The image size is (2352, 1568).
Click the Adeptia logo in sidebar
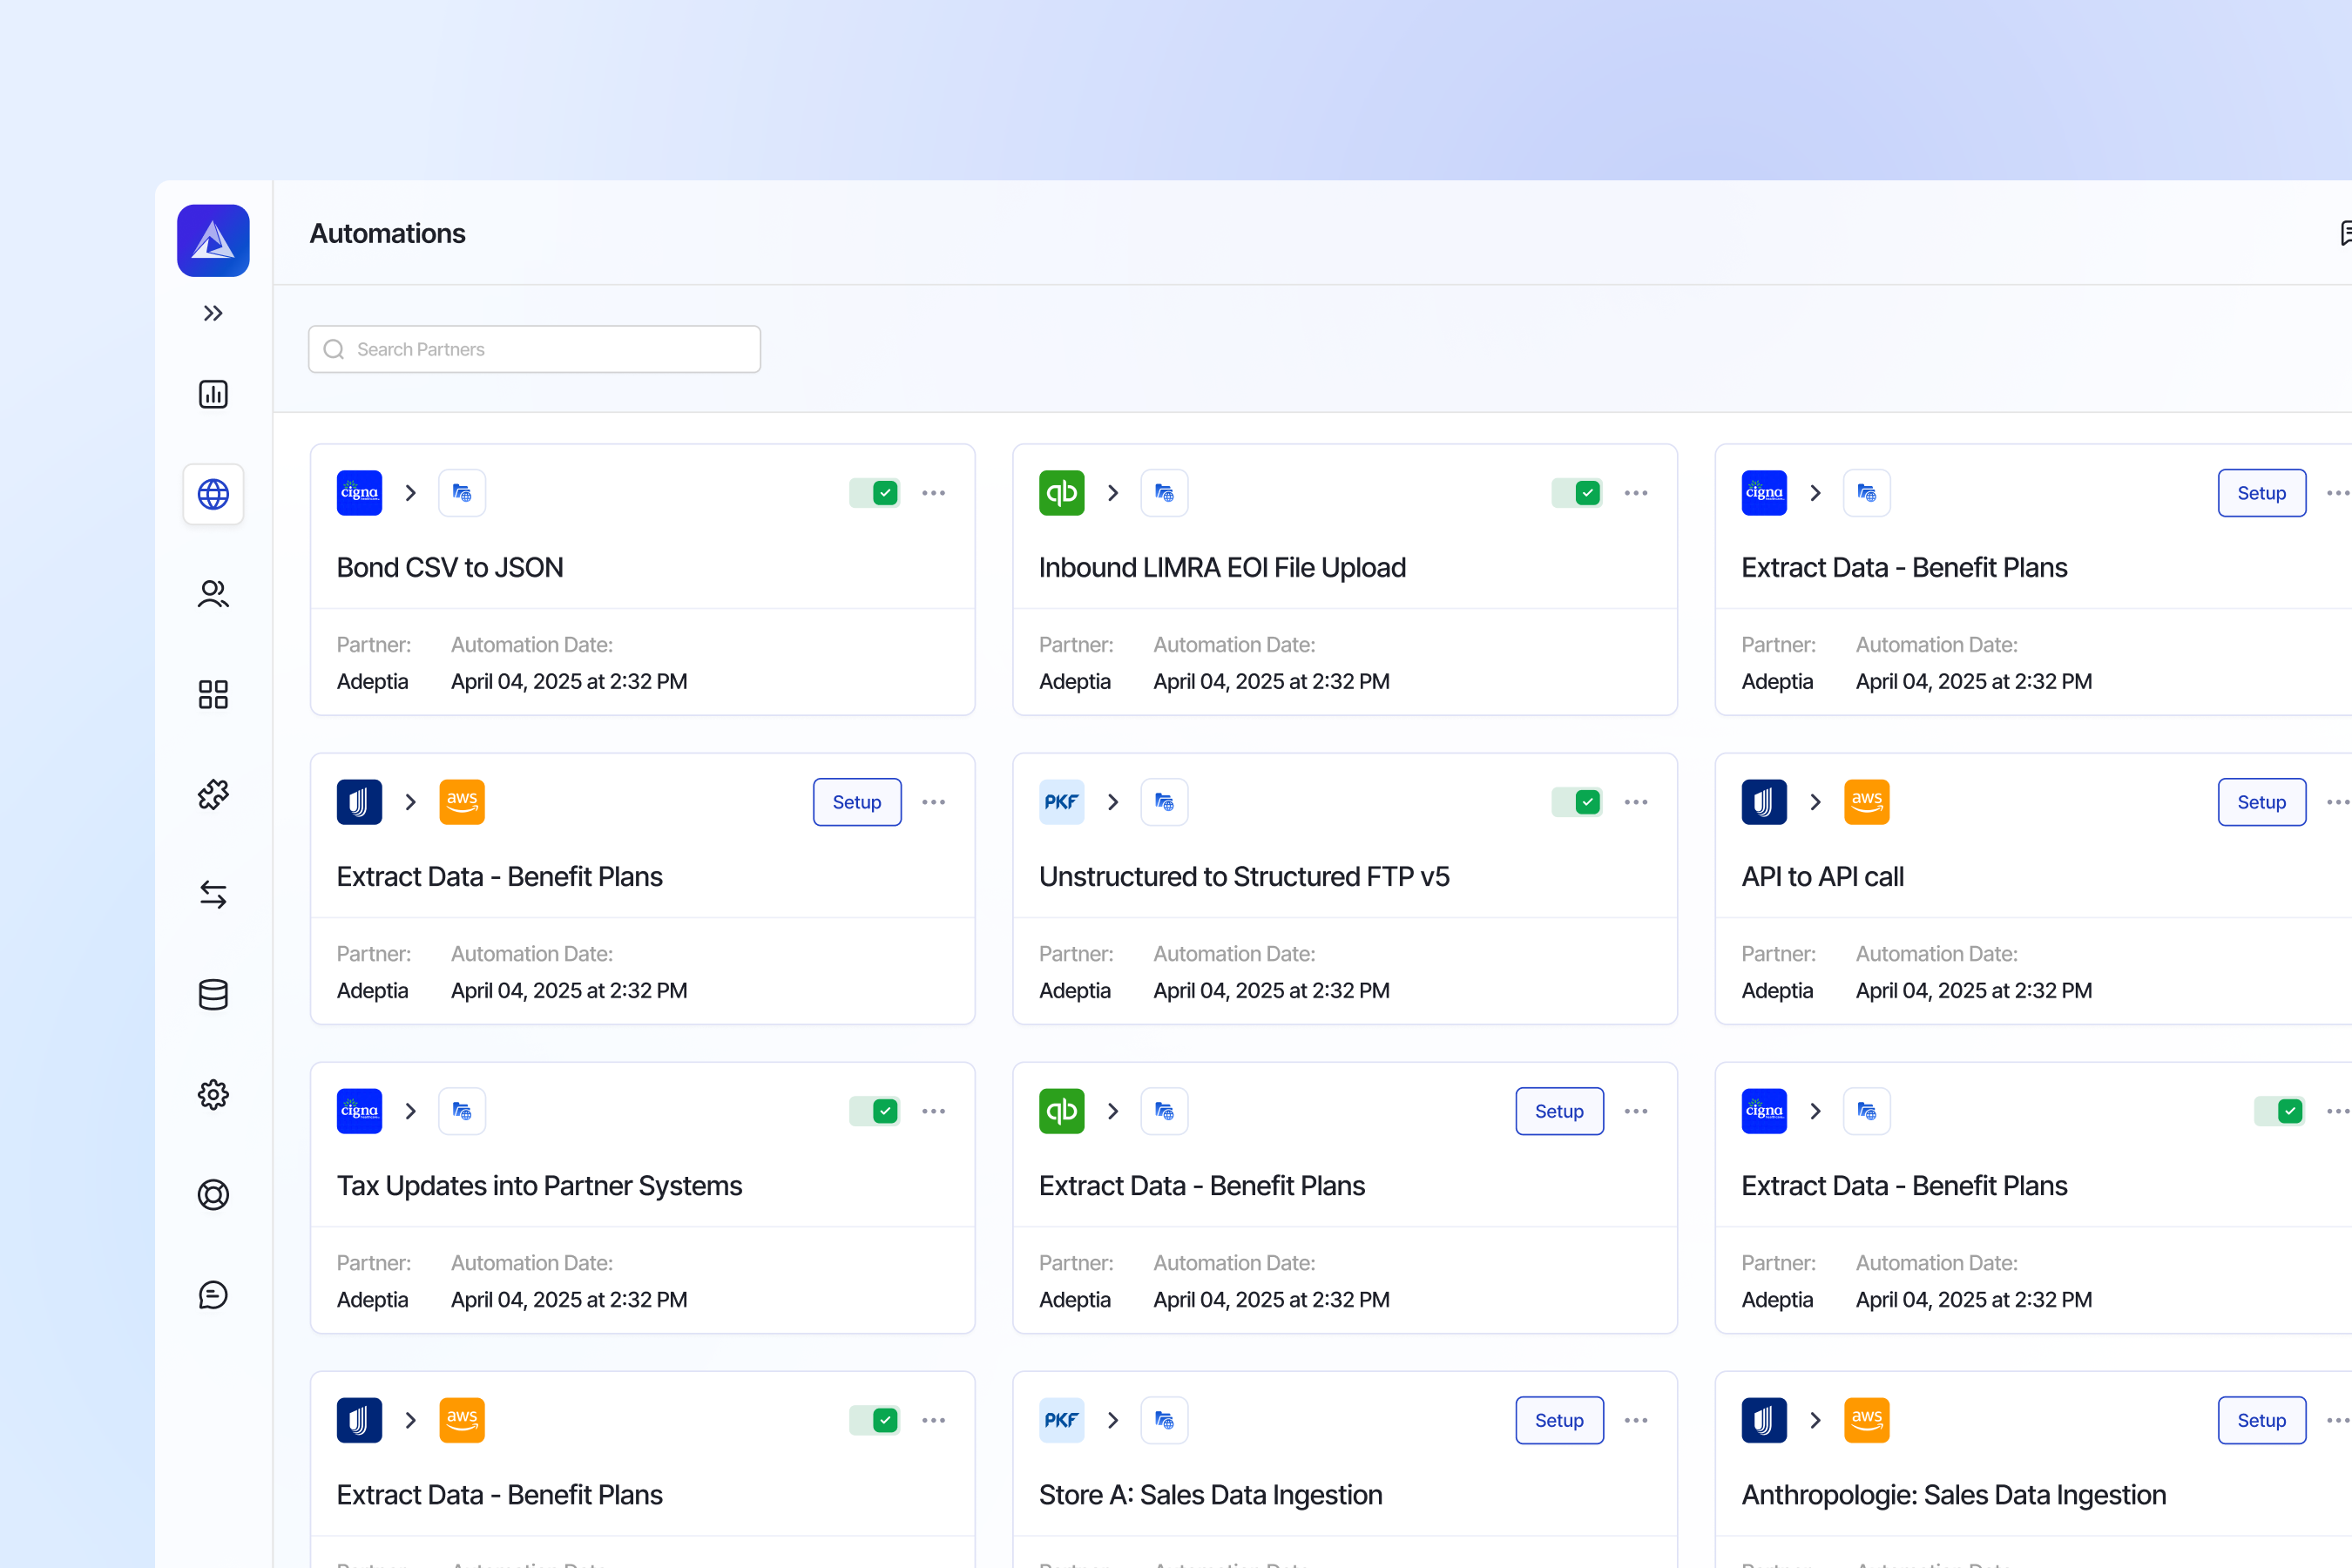pyautogui.click(x=213, y=240)
